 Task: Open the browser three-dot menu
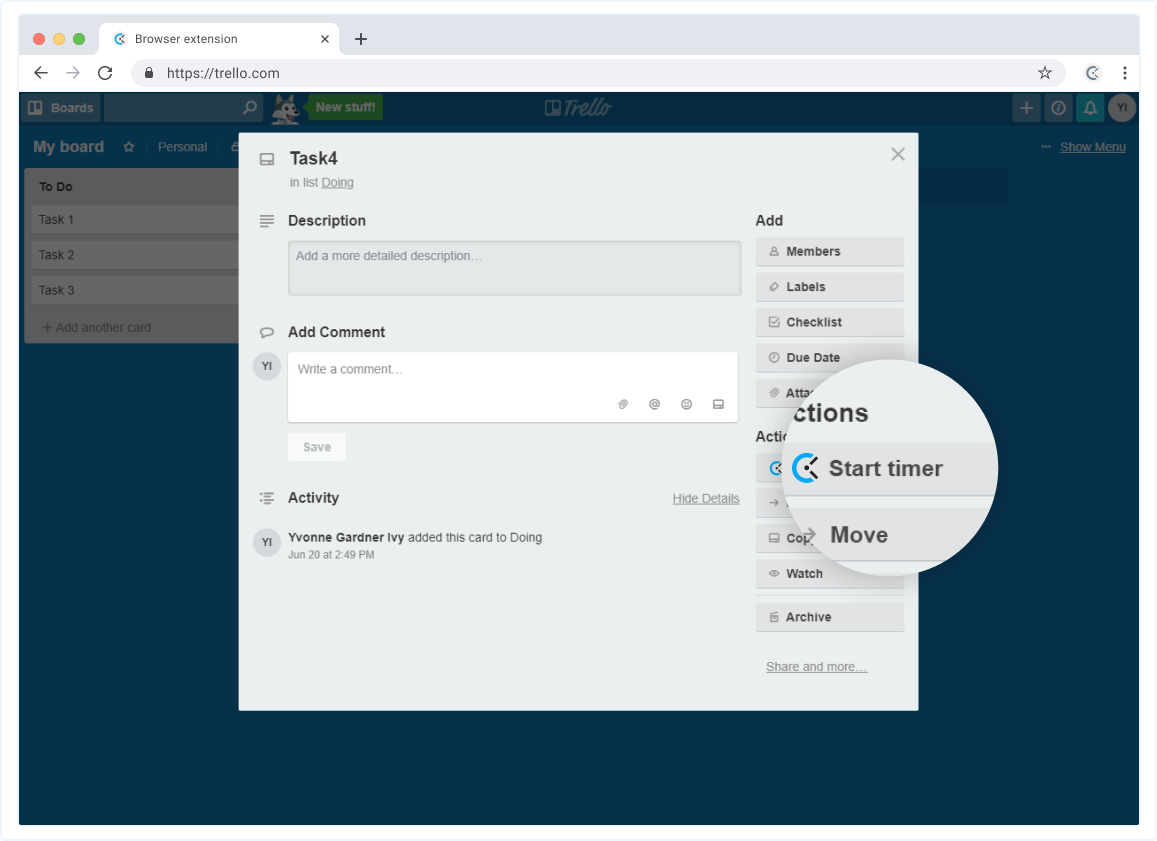coord(1125,73)
